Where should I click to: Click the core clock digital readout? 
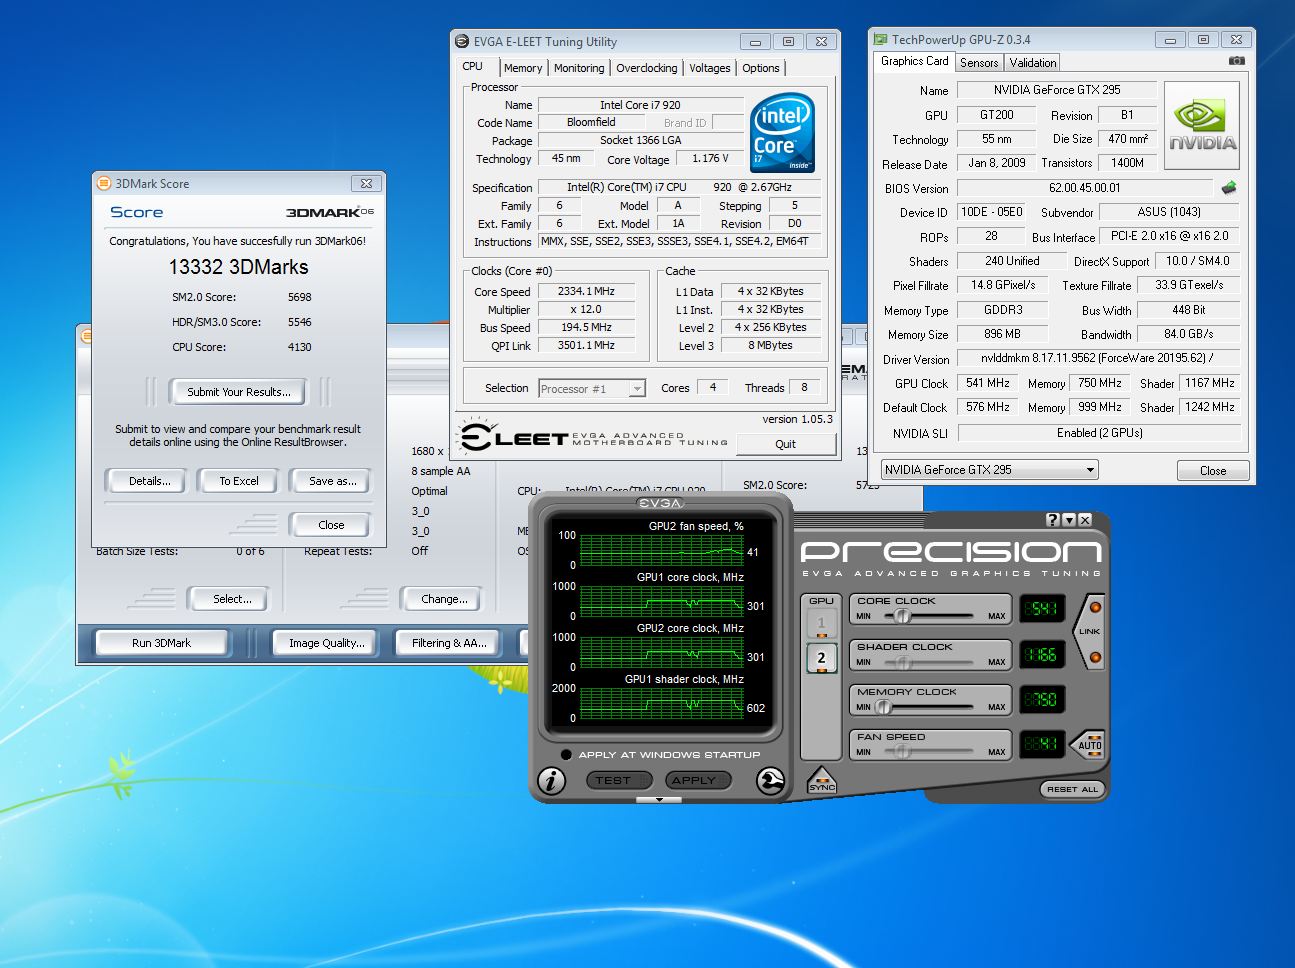[x=1043, y=608]
